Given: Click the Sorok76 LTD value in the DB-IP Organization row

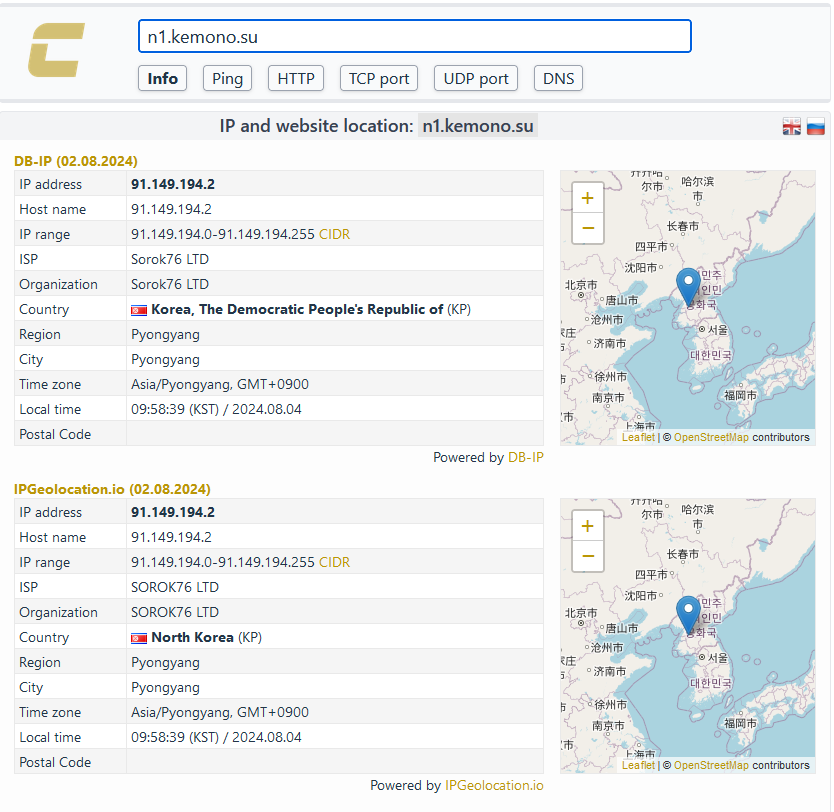Looking at the screenshot, I should 170,284.
